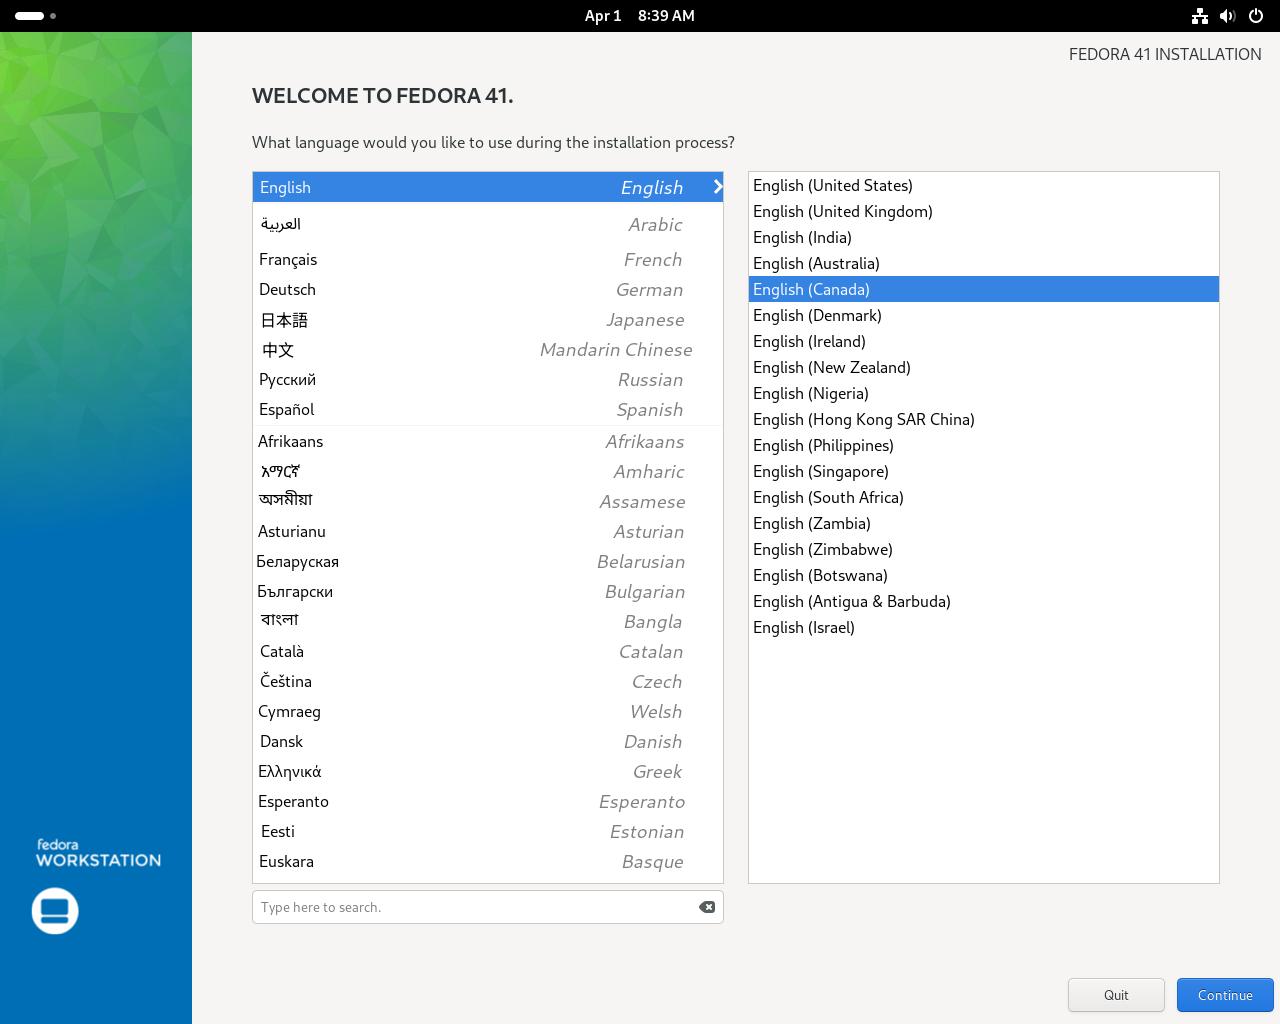Viewport: 1280px width, 1024px height.
Task: Select the Français (French) language row
Action: (488, 259)
